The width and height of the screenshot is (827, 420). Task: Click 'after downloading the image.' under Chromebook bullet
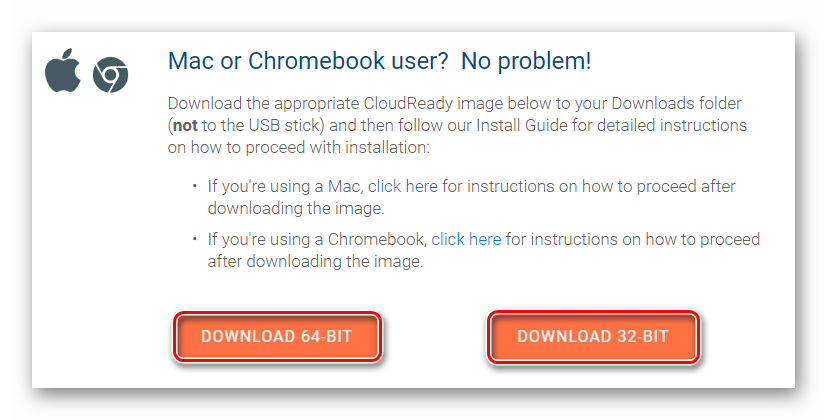(315, 262)
